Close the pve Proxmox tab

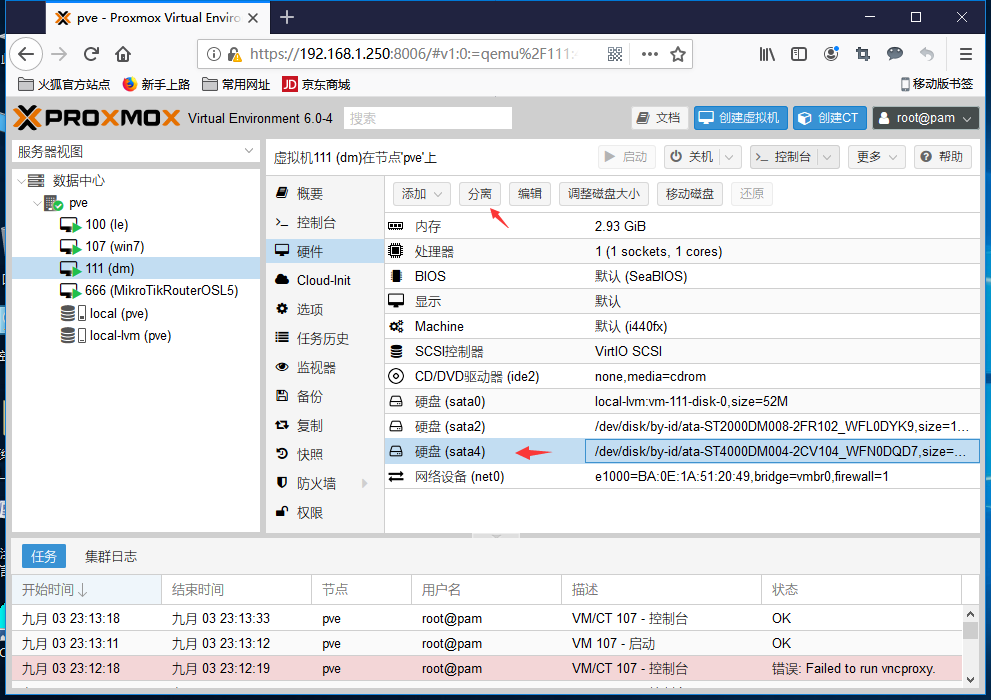click(253, 18)
